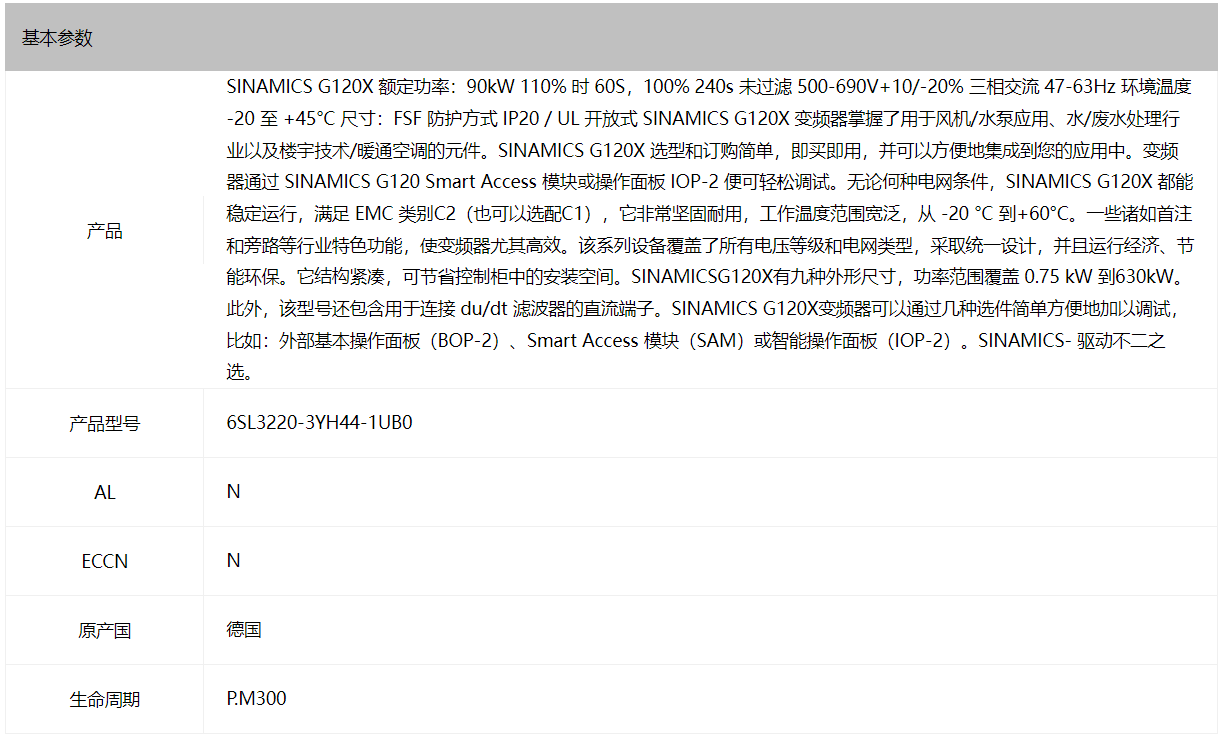Click the lifecycle value P.M300
This screenshot has width=1222, height=739.
[256, 698]
